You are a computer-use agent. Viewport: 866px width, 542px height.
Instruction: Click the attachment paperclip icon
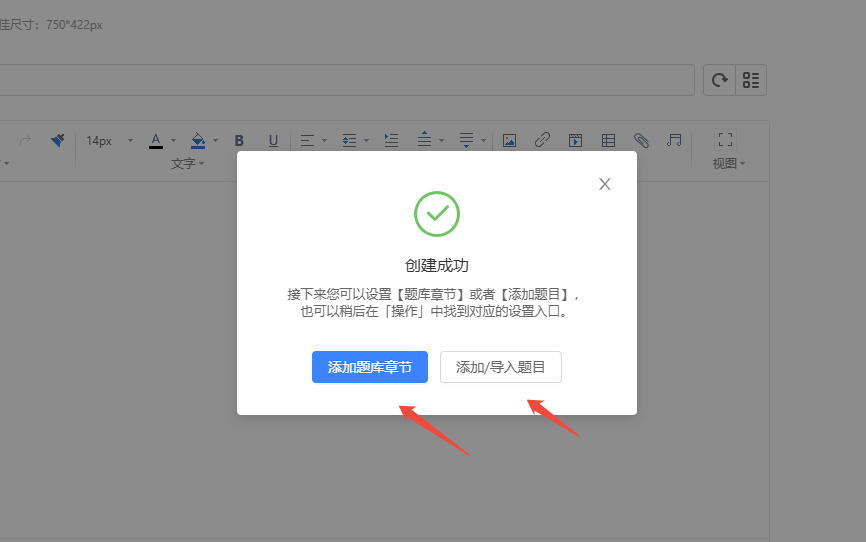click(641, 140)
